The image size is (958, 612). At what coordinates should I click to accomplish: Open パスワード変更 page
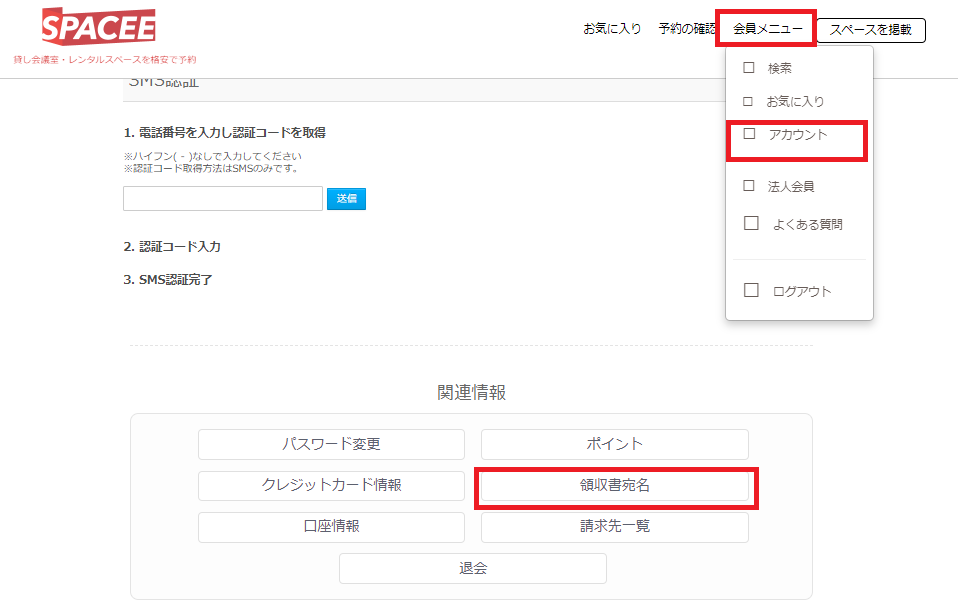pos(331,444)
